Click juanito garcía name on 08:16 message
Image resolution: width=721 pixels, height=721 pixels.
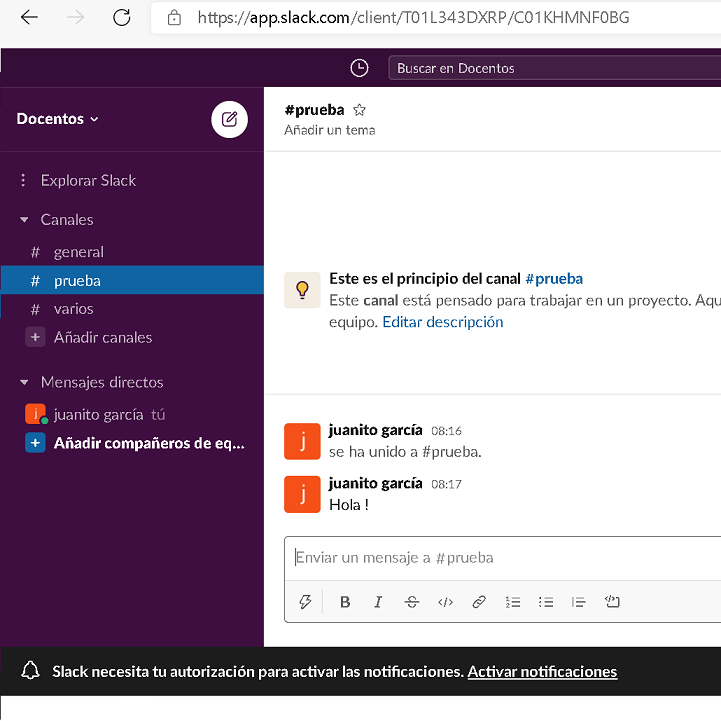[x=375, y=430]
